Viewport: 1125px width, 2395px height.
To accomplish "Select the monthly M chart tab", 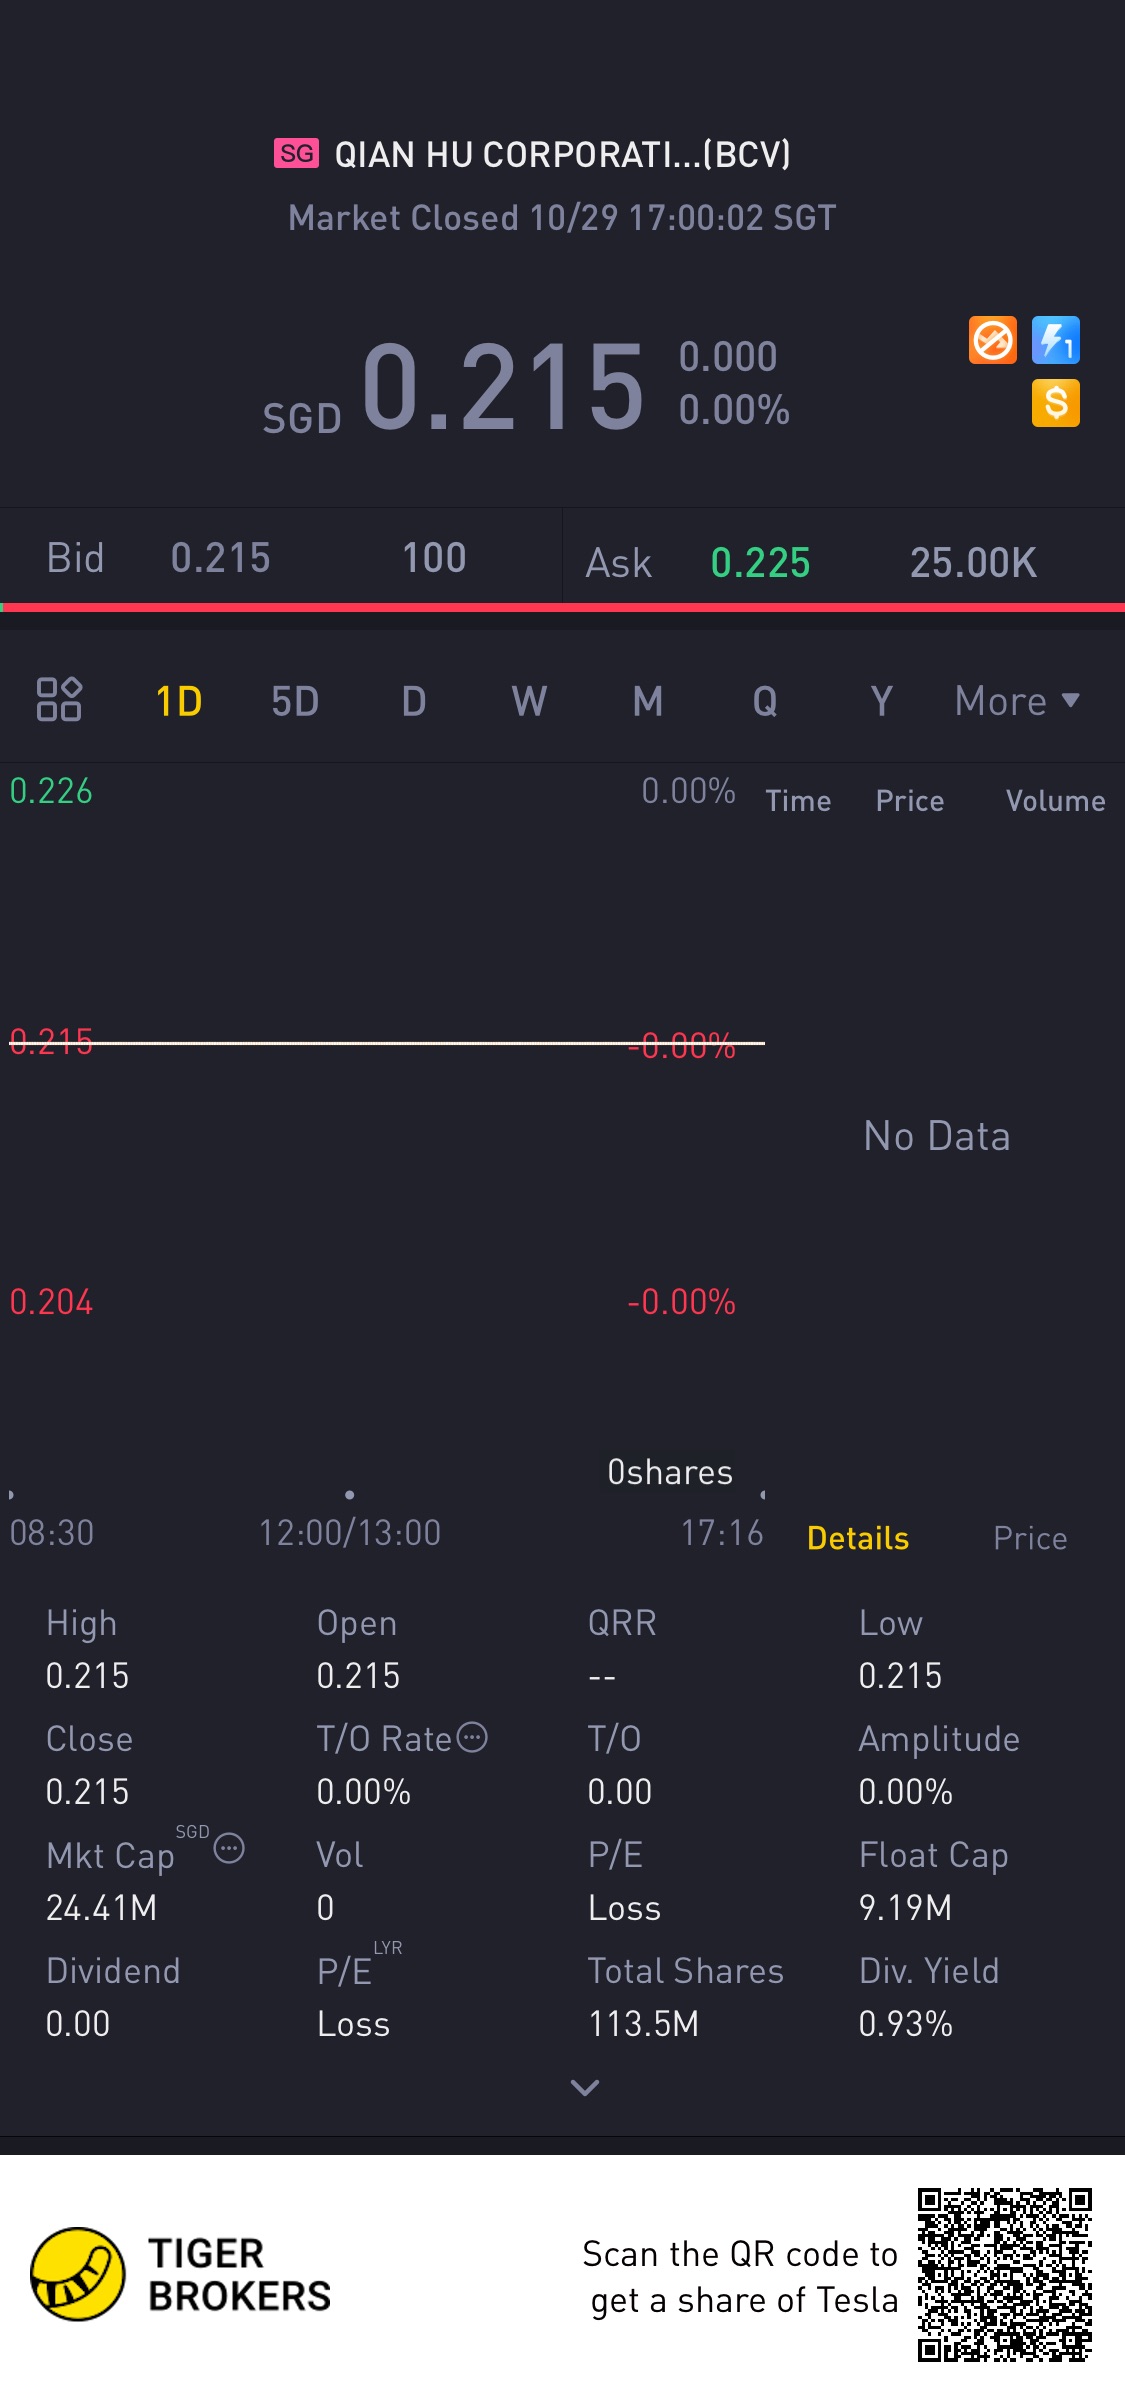I will [648, 701].
